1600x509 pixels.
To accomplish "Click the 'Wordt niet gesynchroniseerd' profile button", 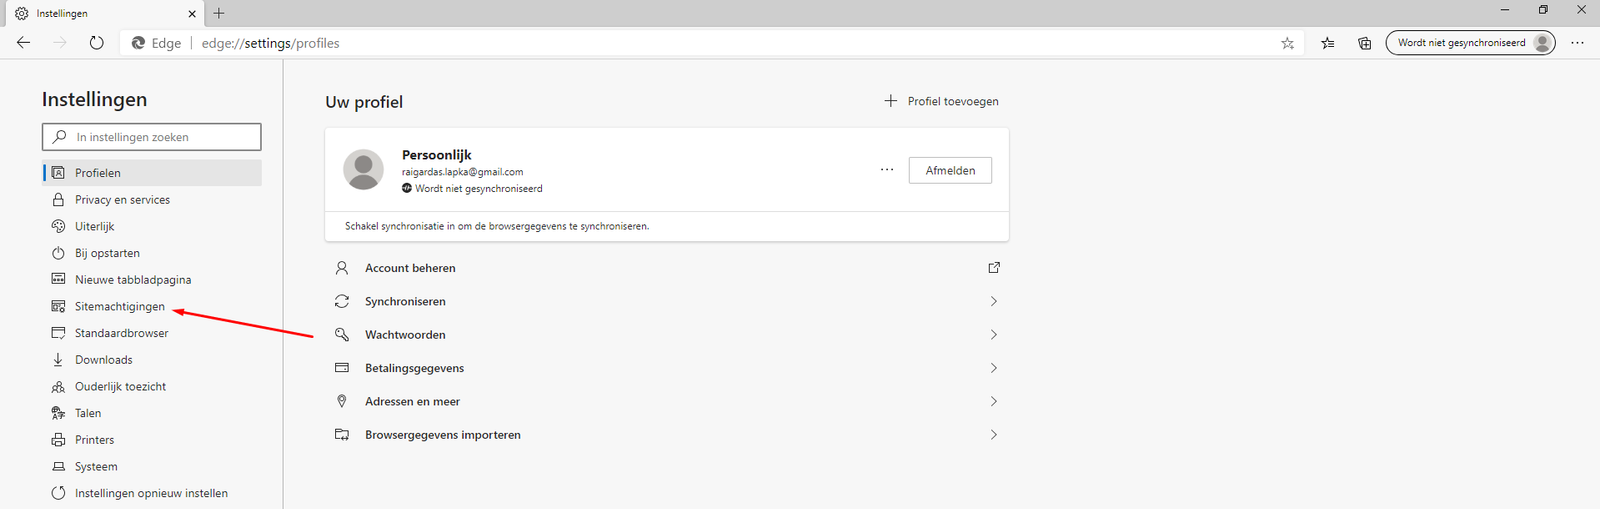I will coord(1469,43).
